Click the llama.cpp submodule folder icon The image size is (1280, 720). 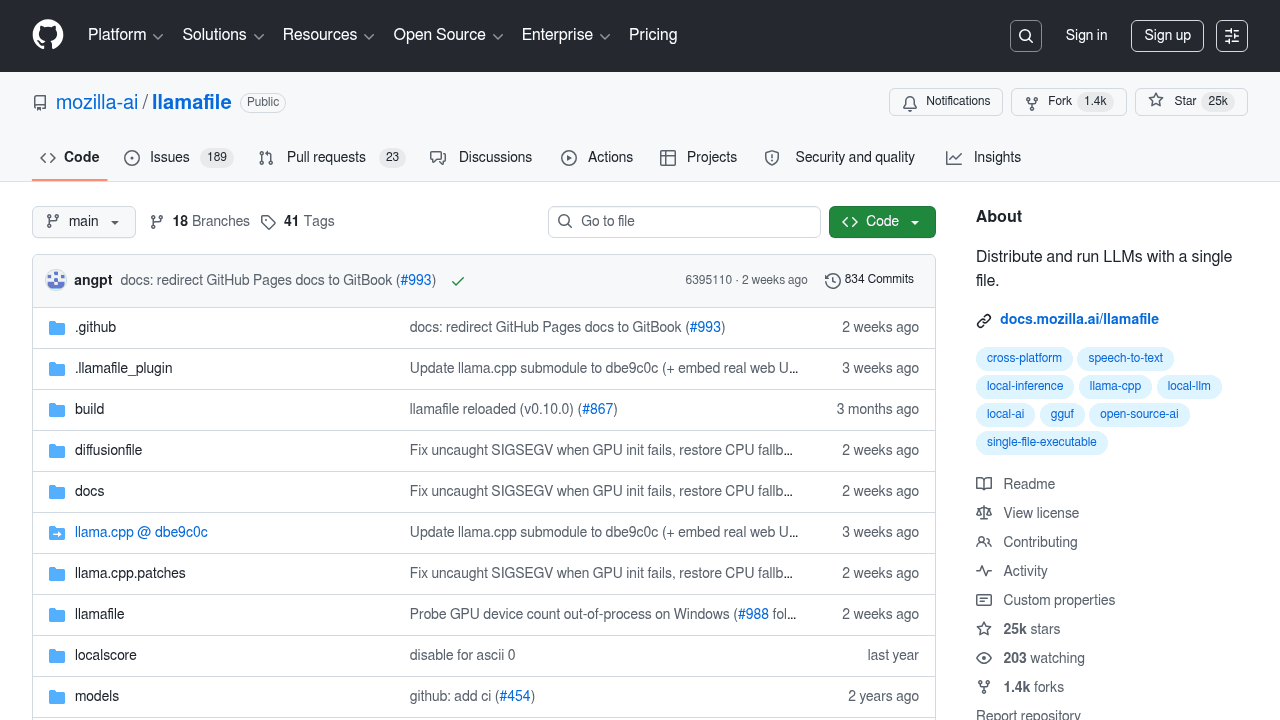click(57, 533)
